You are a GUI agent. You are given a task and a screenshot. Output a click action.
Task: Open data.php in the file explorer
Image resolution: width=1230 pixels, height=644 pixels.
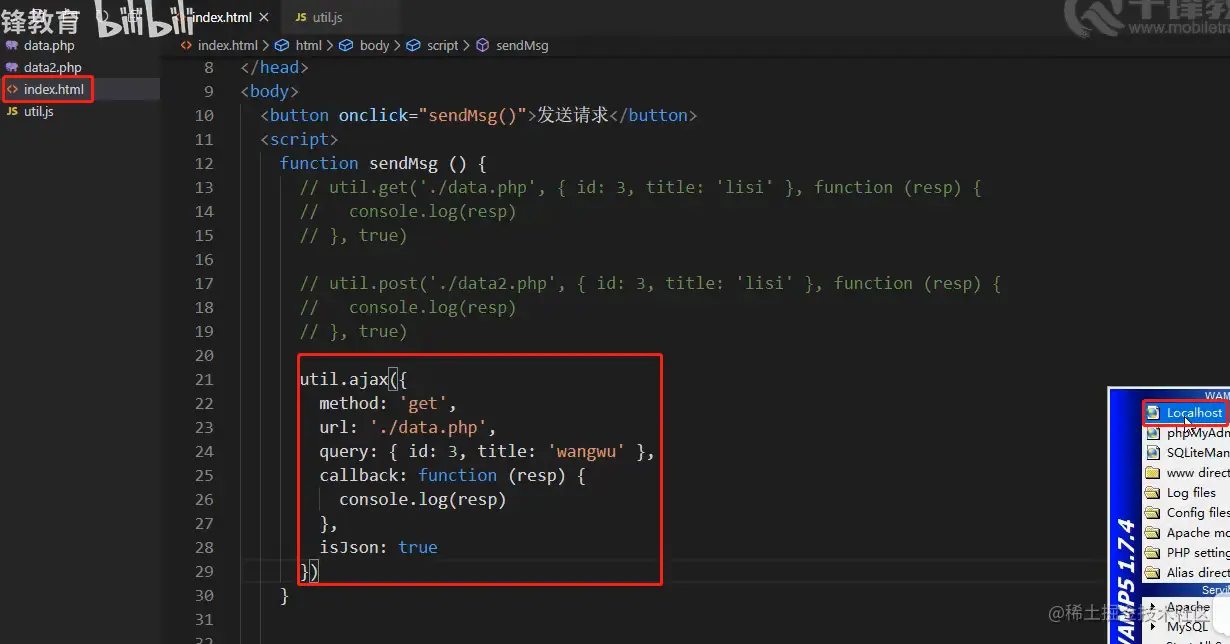(x=49, y=46)
